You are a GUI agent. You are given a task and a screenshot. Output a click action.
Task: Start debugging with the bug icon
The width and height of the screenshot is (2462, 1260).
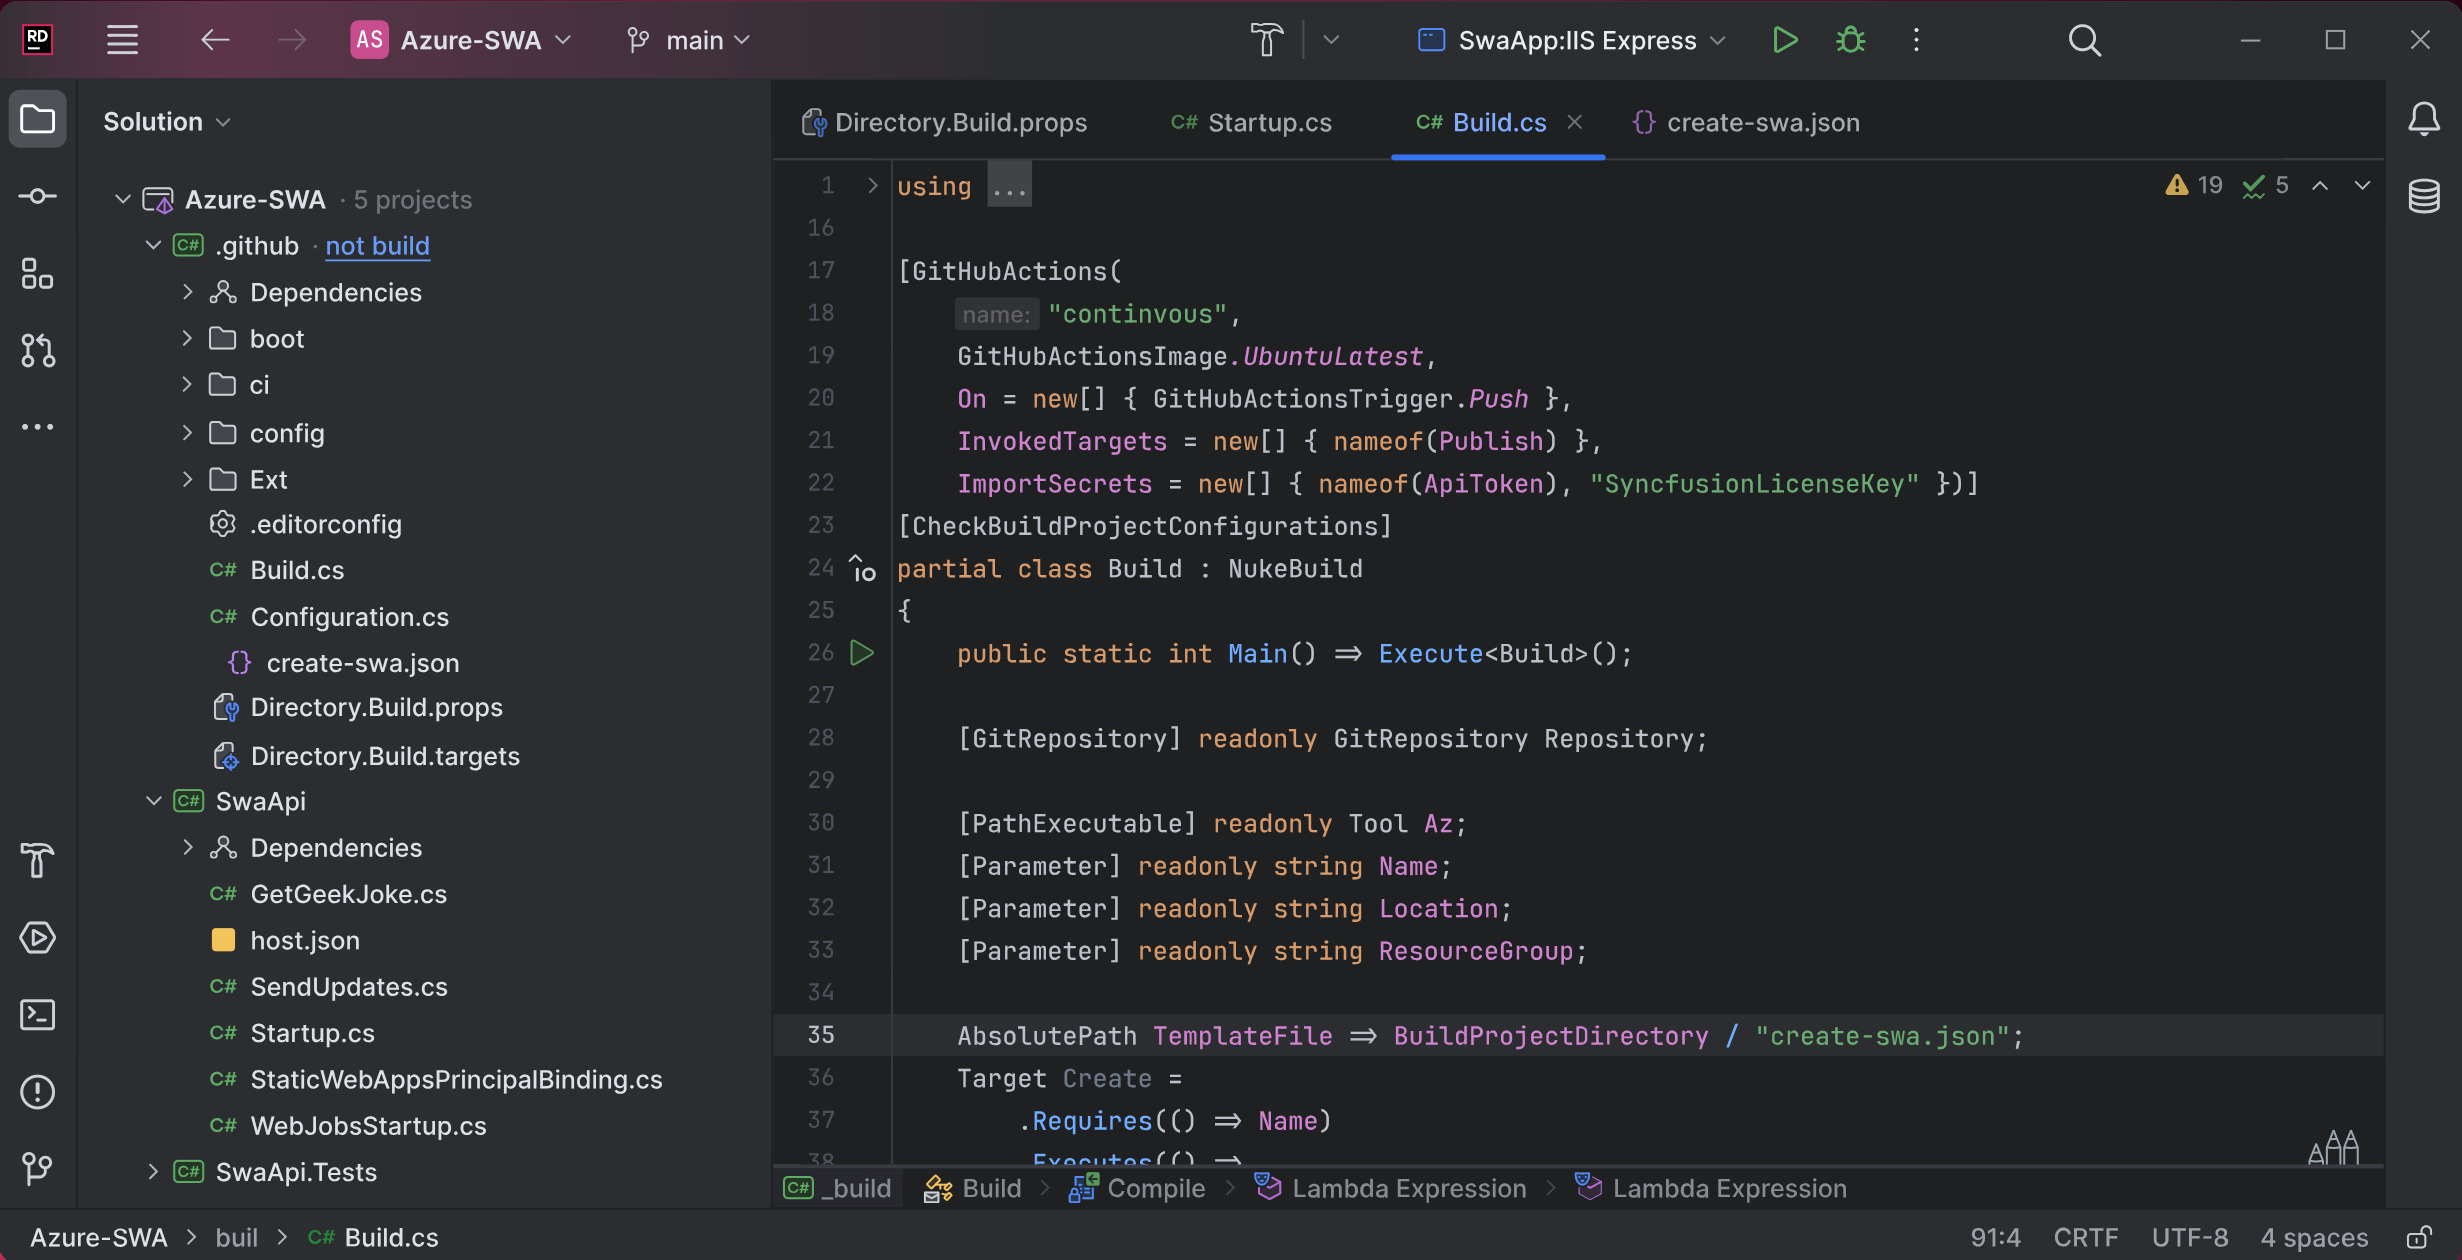(1850, 40)
